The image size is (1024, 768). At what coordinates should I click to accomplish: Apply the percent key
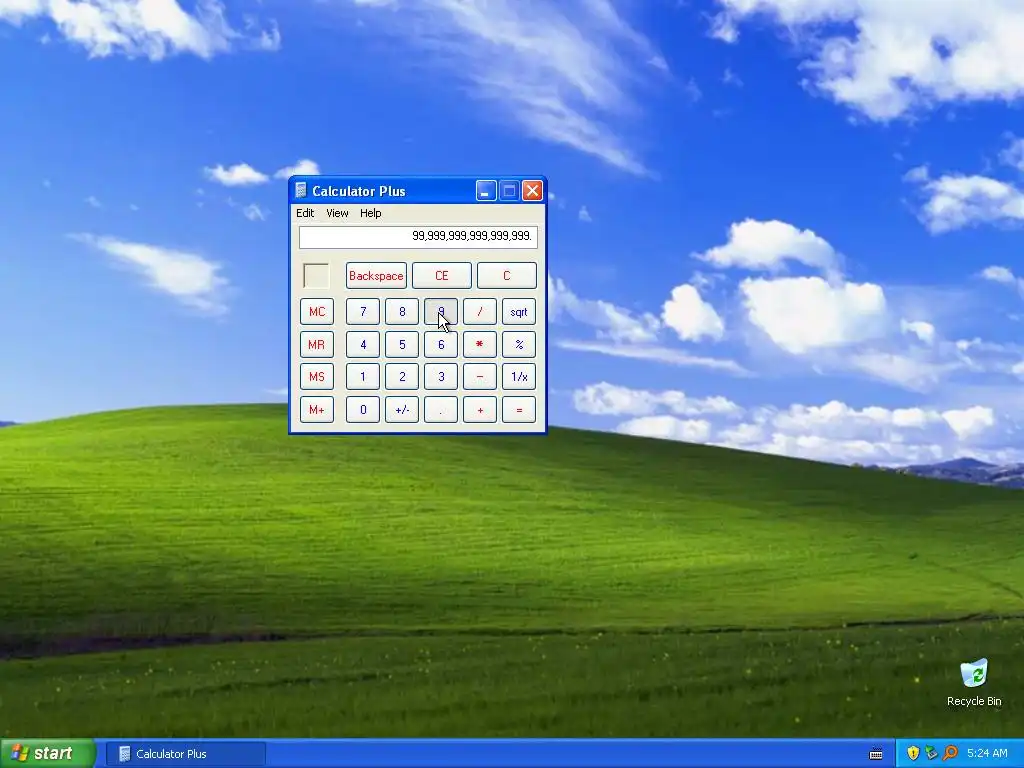click(519, 344)
